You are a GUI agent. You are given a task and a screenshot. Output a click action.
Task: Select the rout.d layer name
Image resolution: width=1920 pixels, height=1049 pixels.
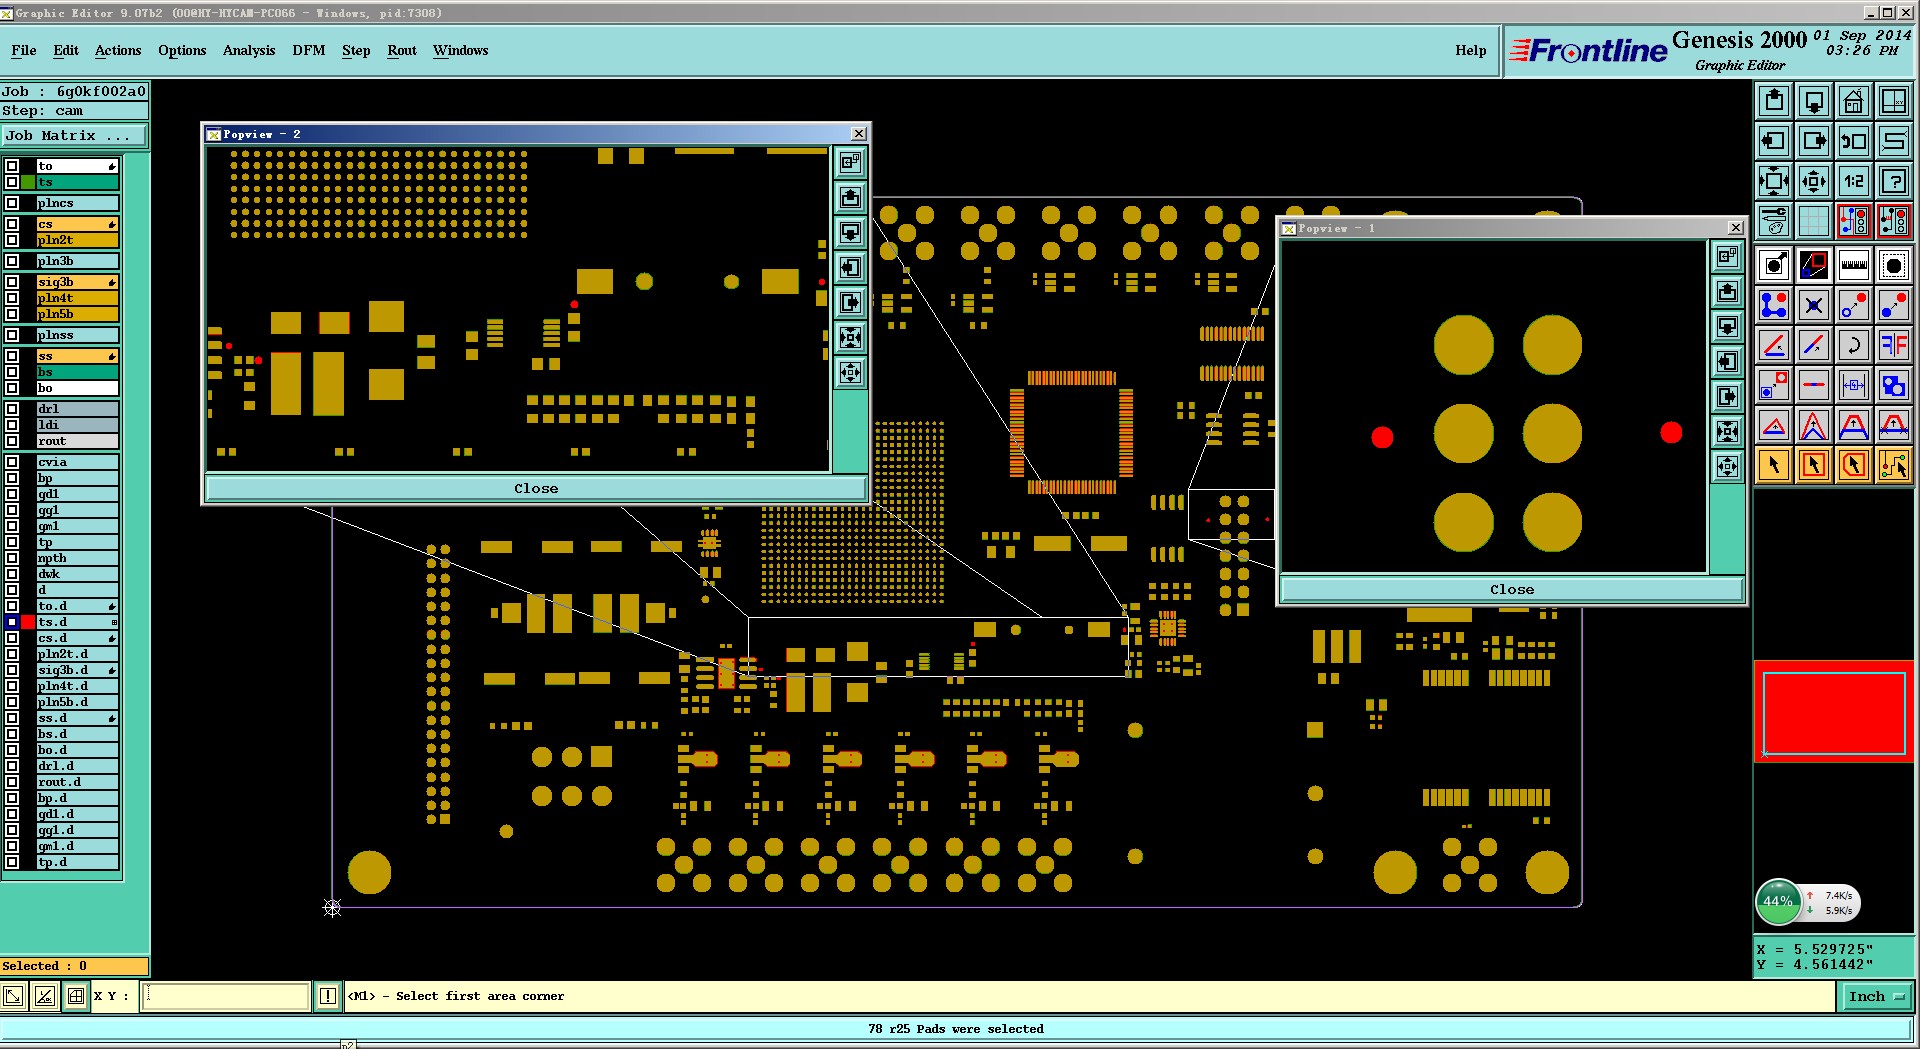(77, 782)
